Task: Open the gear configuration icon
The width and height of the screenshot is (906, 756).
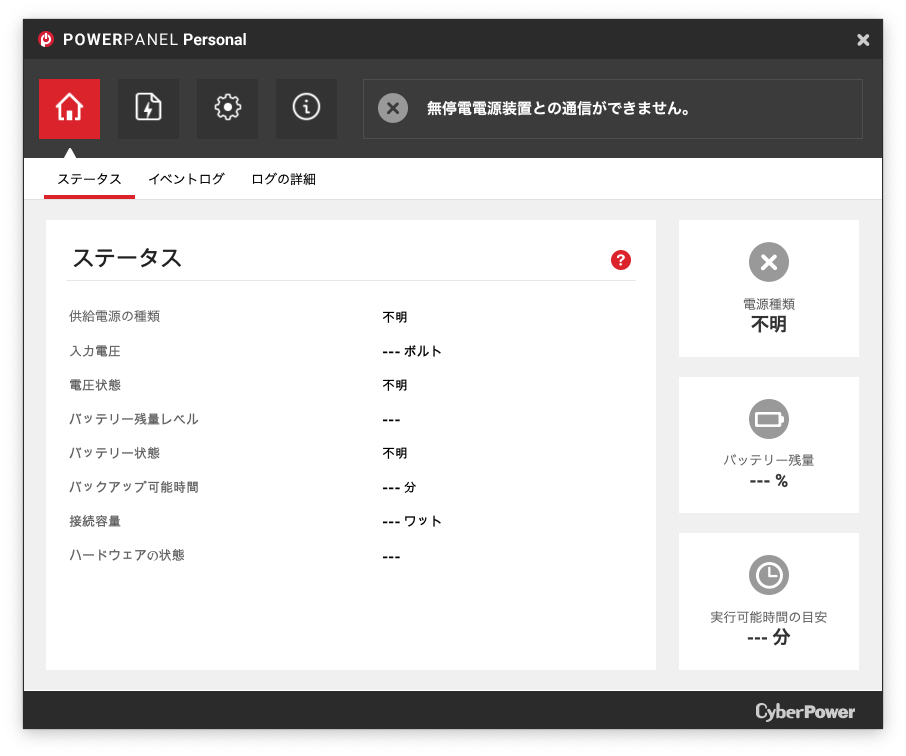Action: pyautogui.click(x=227, y=108)
